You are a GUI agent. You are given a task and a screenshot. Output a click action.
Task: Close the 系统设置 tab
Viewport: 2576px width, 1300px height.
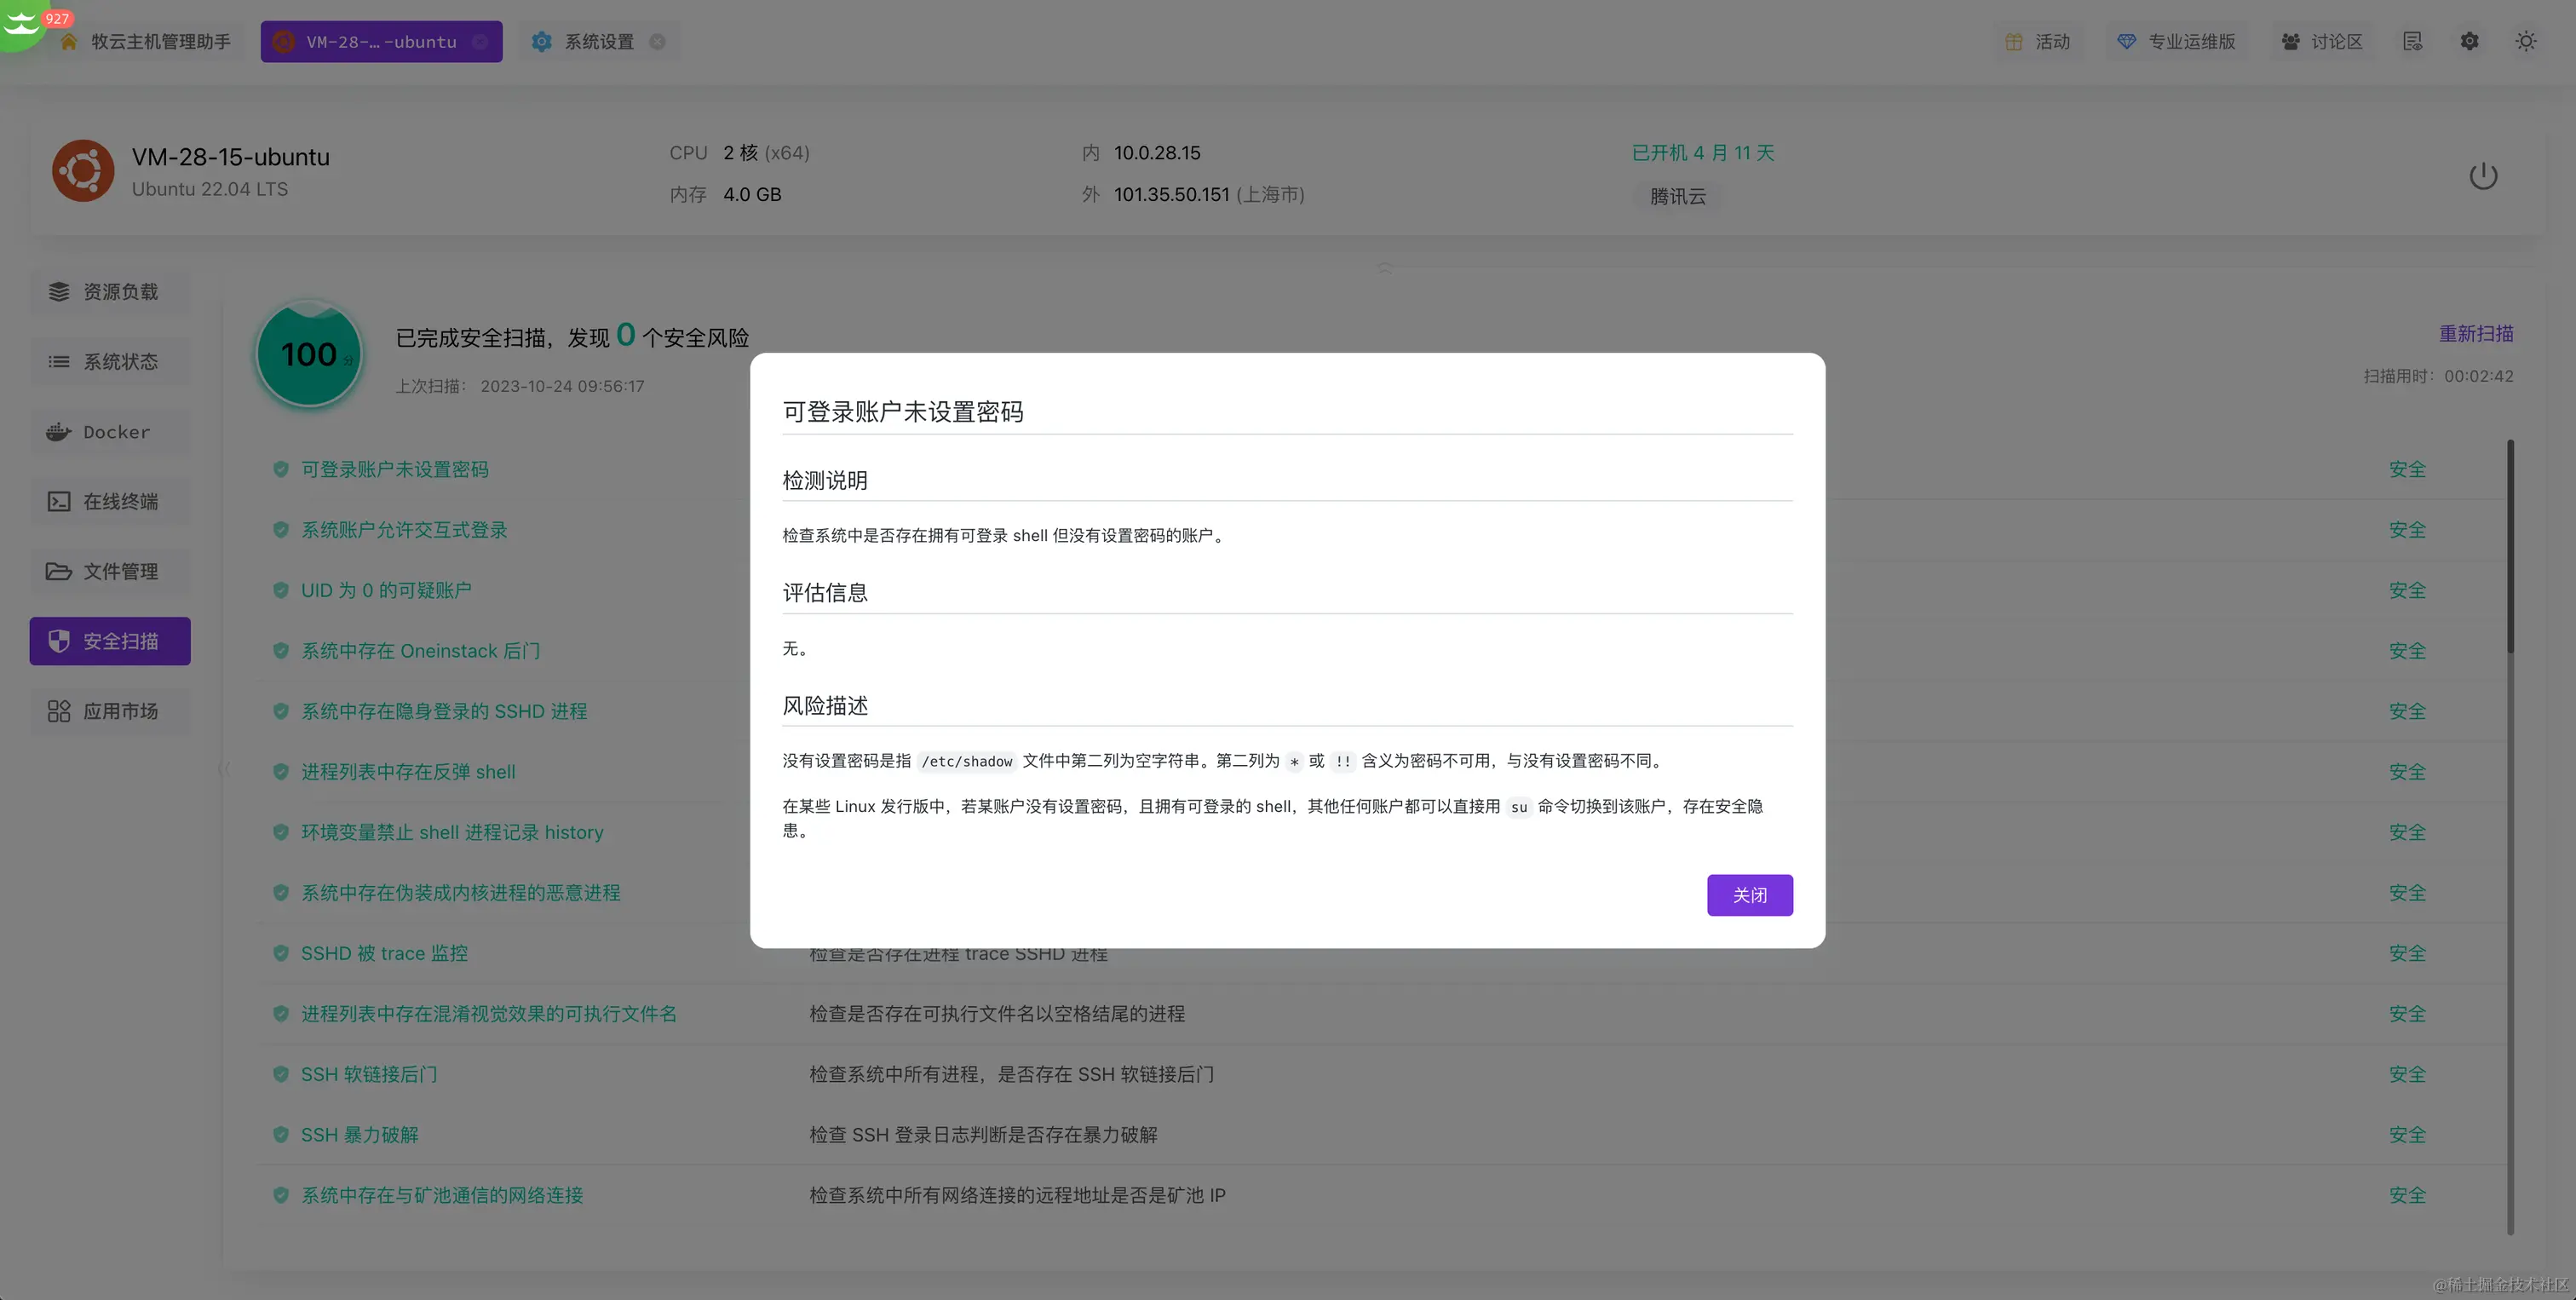[x=657, y=42]
